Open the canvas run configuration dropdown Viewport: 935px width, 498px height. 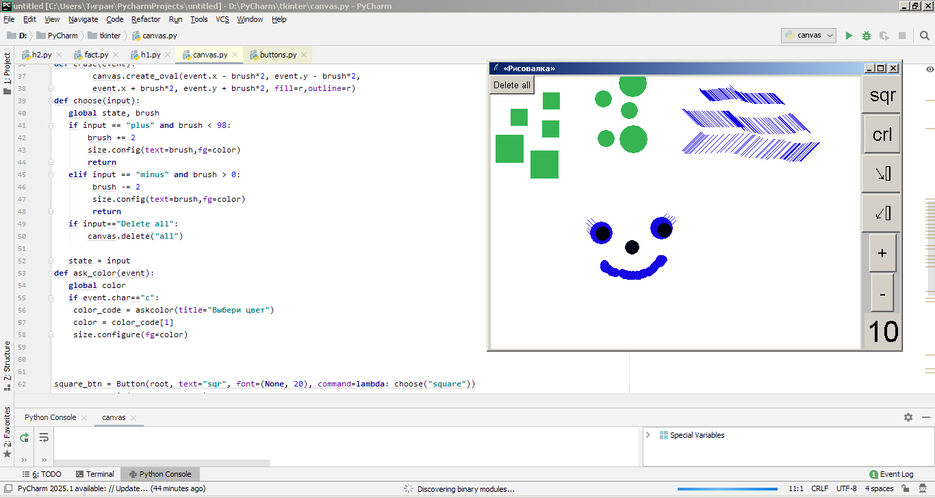[809, 36]
